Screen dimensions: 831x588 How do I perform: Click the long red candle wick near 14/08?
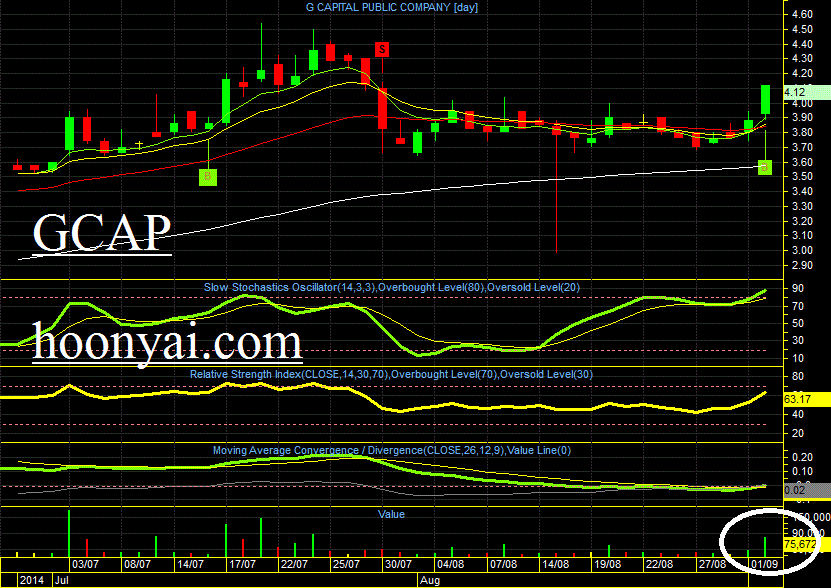pyautogui.click(x=556, y=194)
